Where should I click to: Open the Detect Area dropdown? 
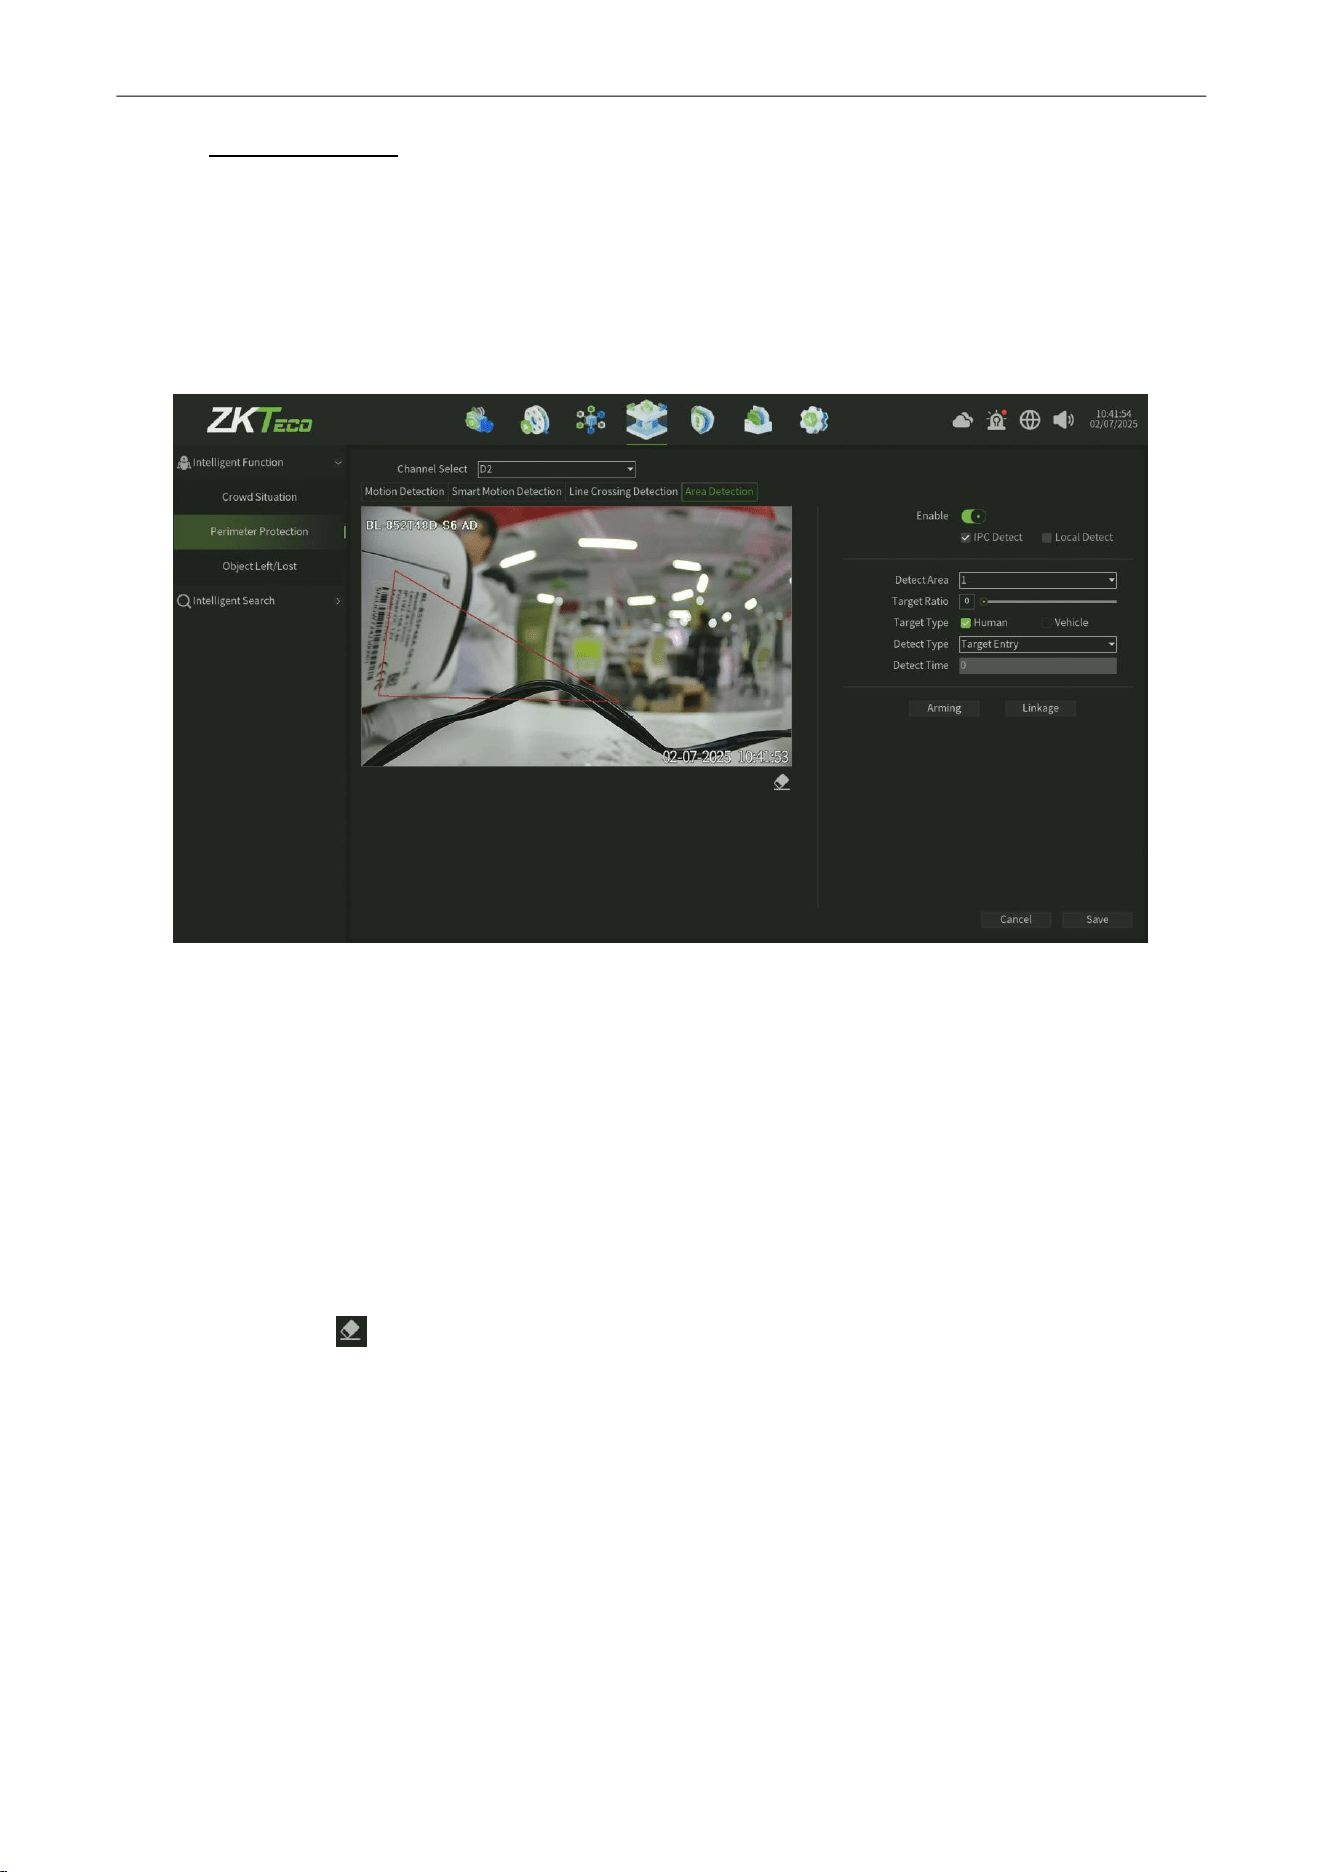coord(1038,580)
